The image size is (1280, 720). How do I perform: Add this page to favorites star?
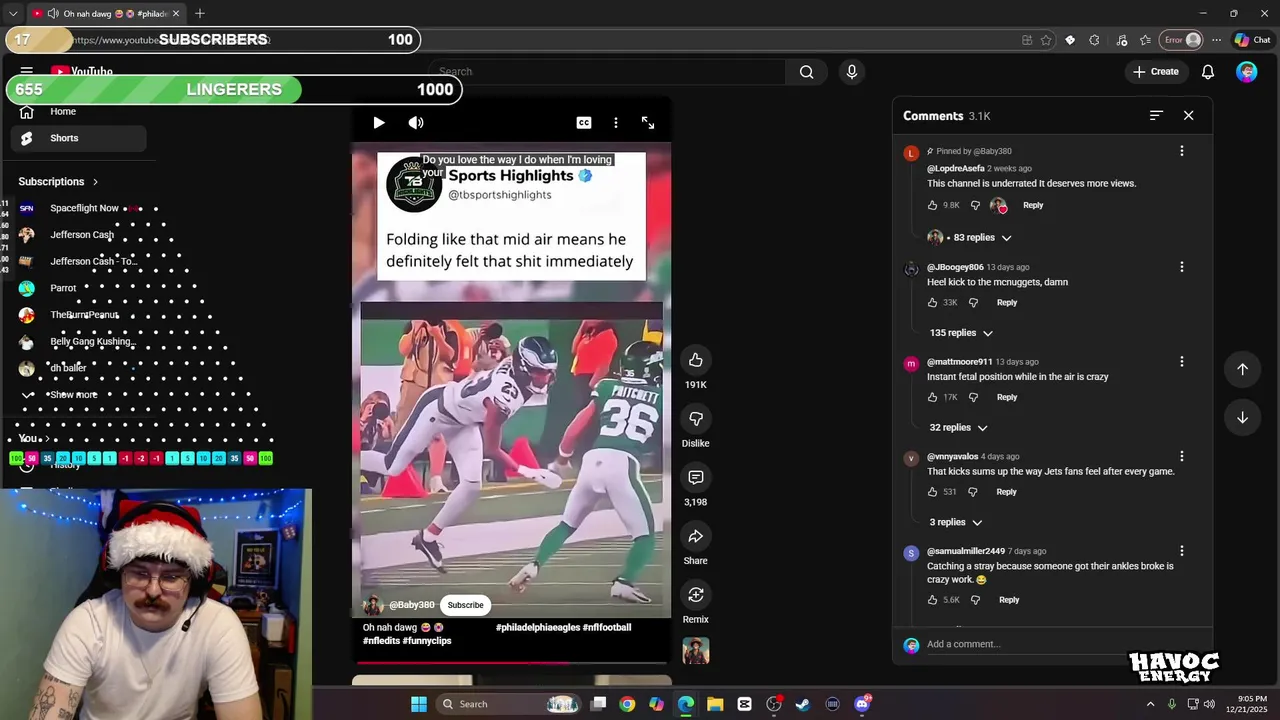pos(1046,40)
